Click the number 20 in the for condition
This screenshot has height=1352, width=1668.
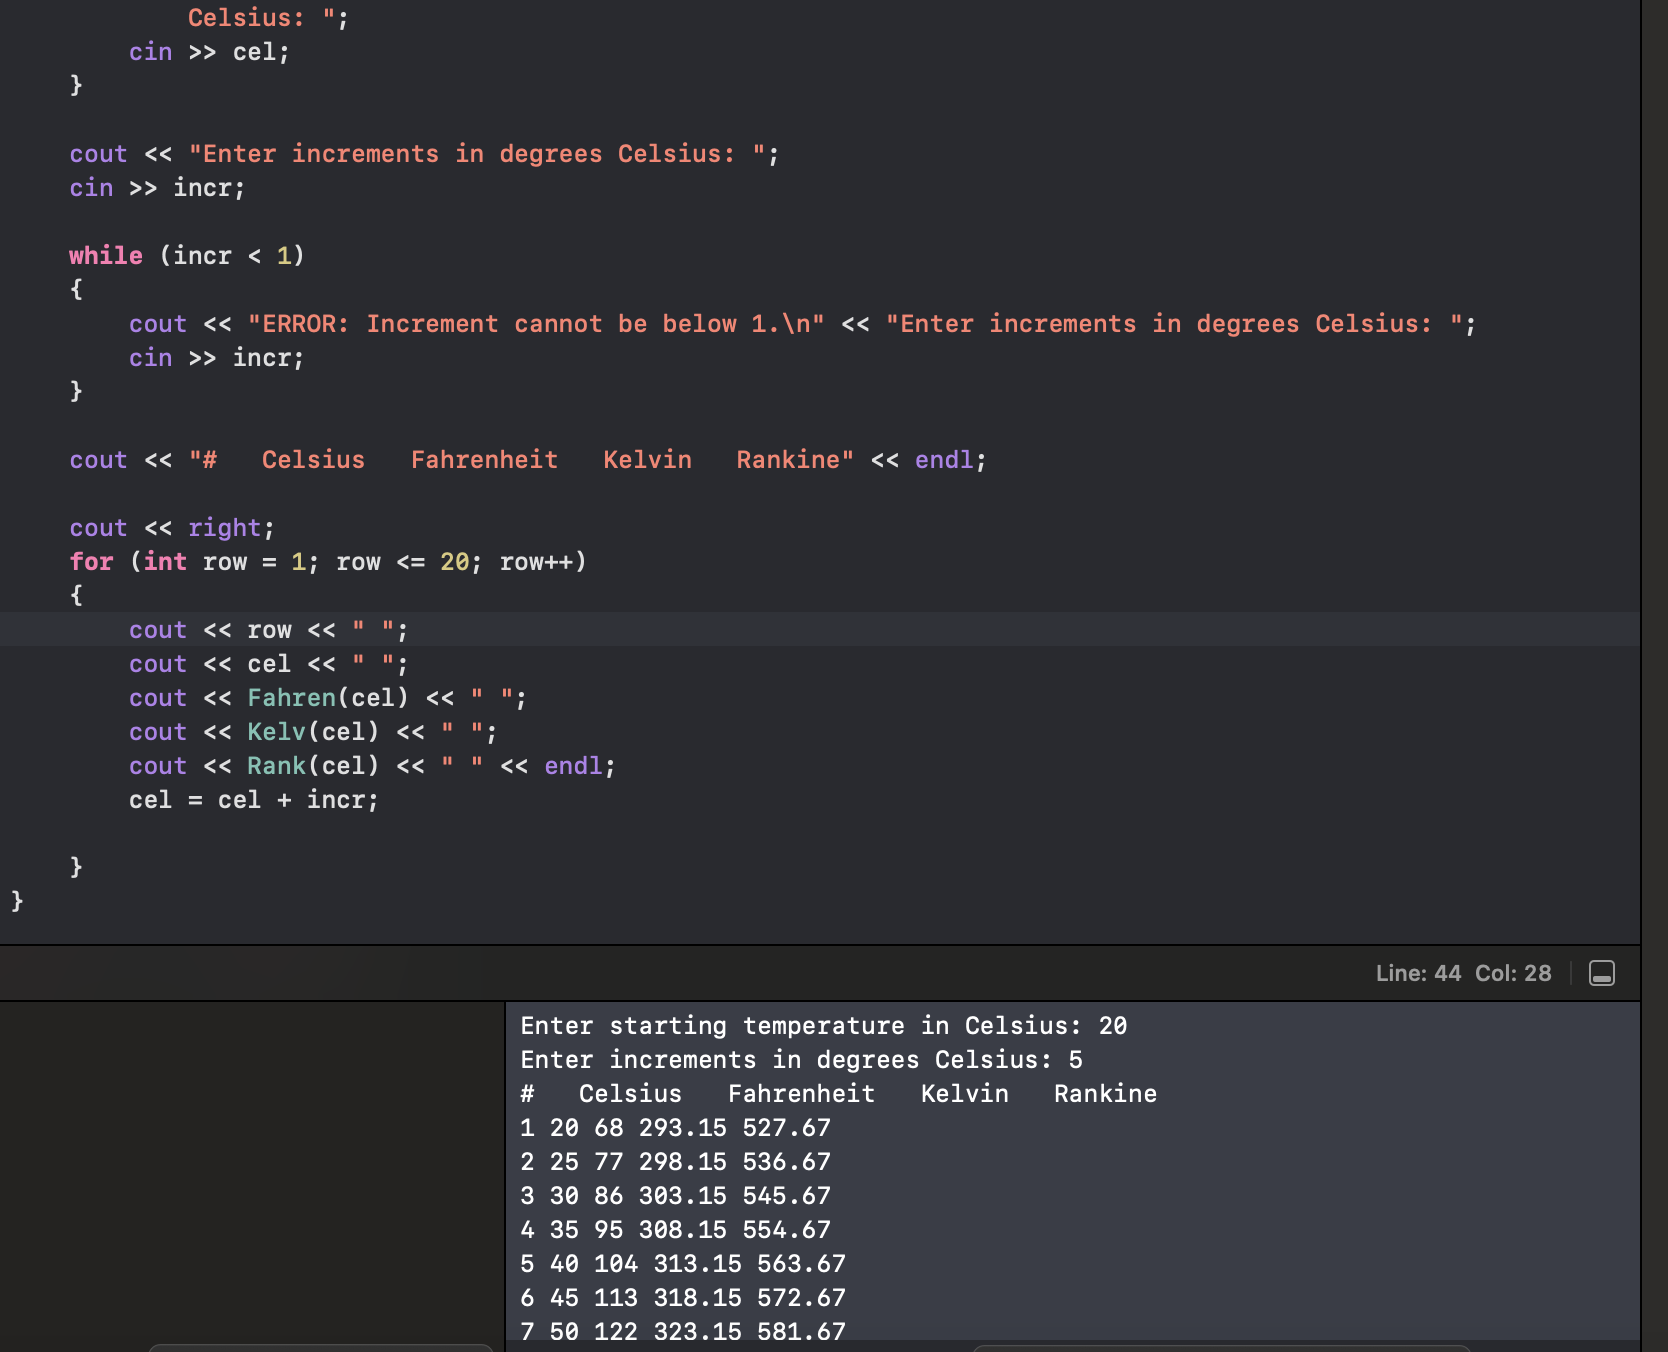tap(455, 562)
